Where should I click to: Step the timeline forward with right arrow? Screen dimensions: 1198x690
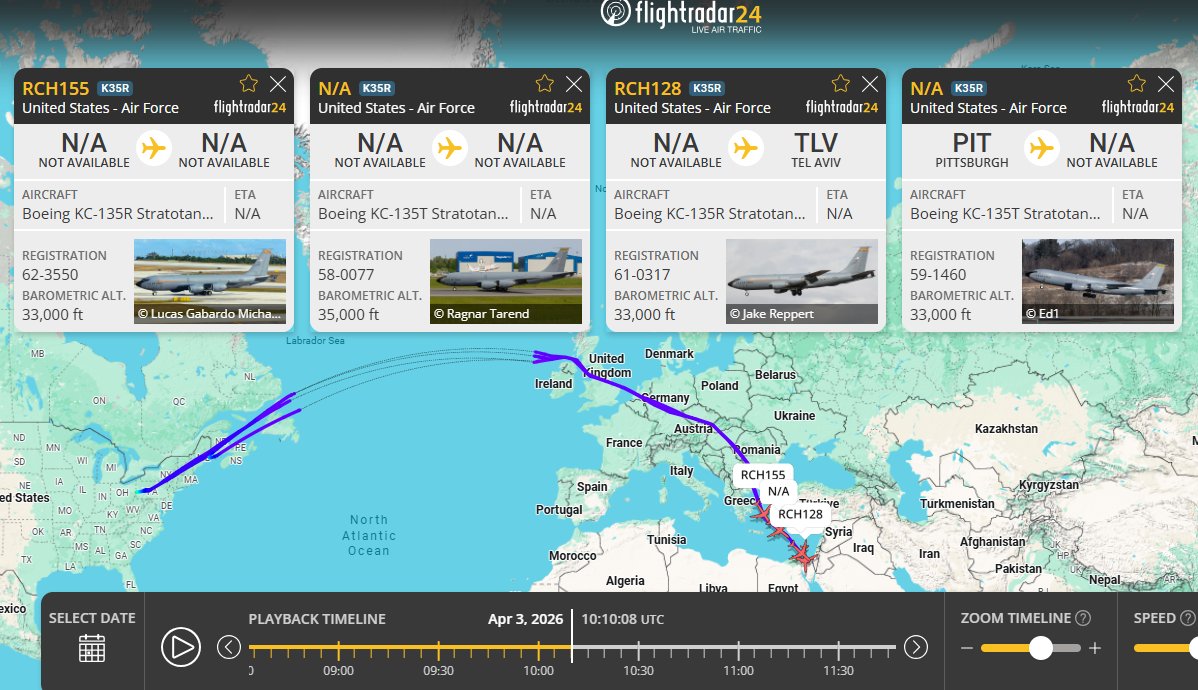pyautogui.click(x=915, y=647)
